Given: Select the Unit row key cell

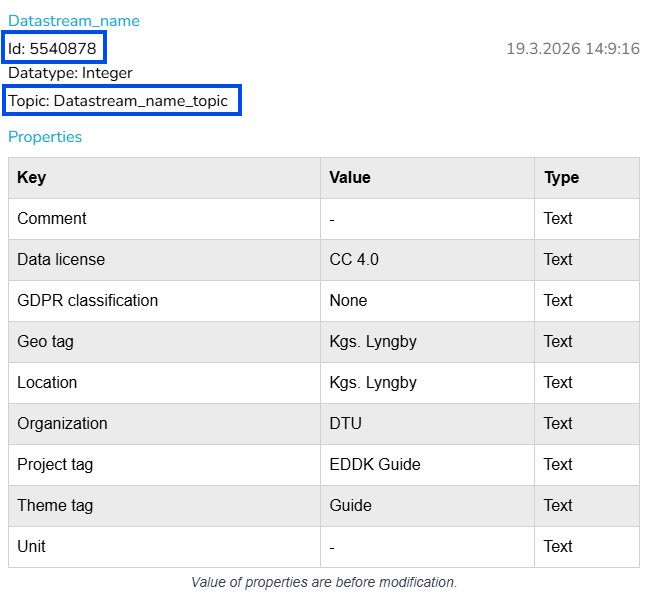Looking at the screenshot, I should tap(31, 546).
